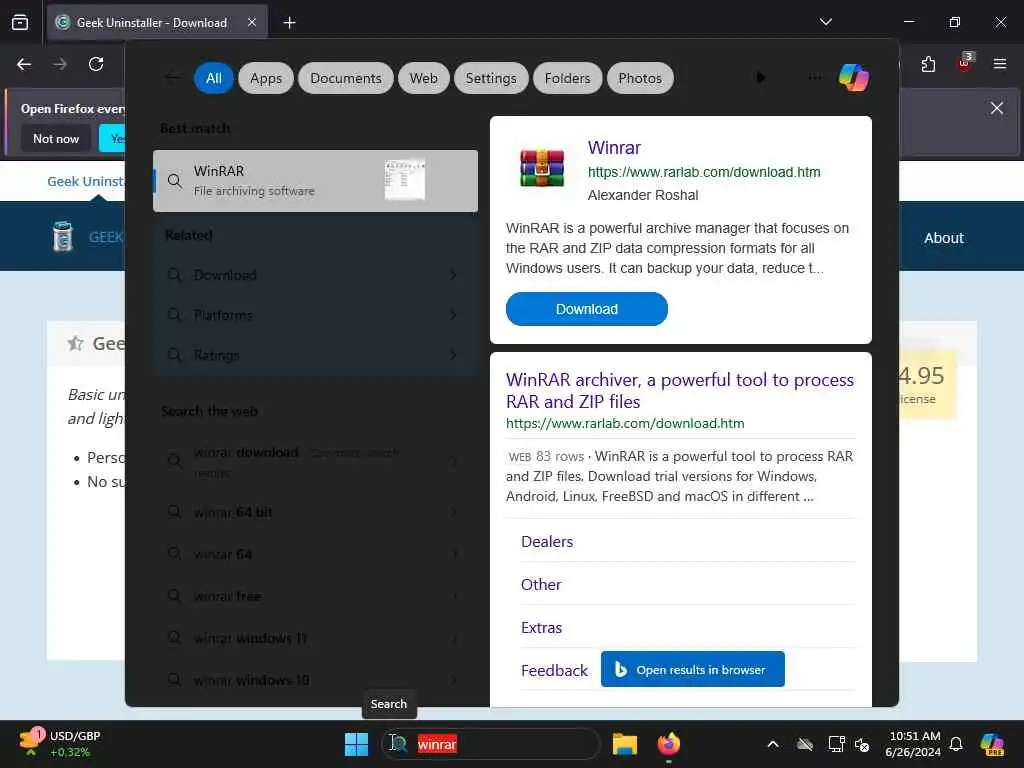
Task: Click the WinRAR screenshot thumbnail
Action: click(x=405, y=179)
